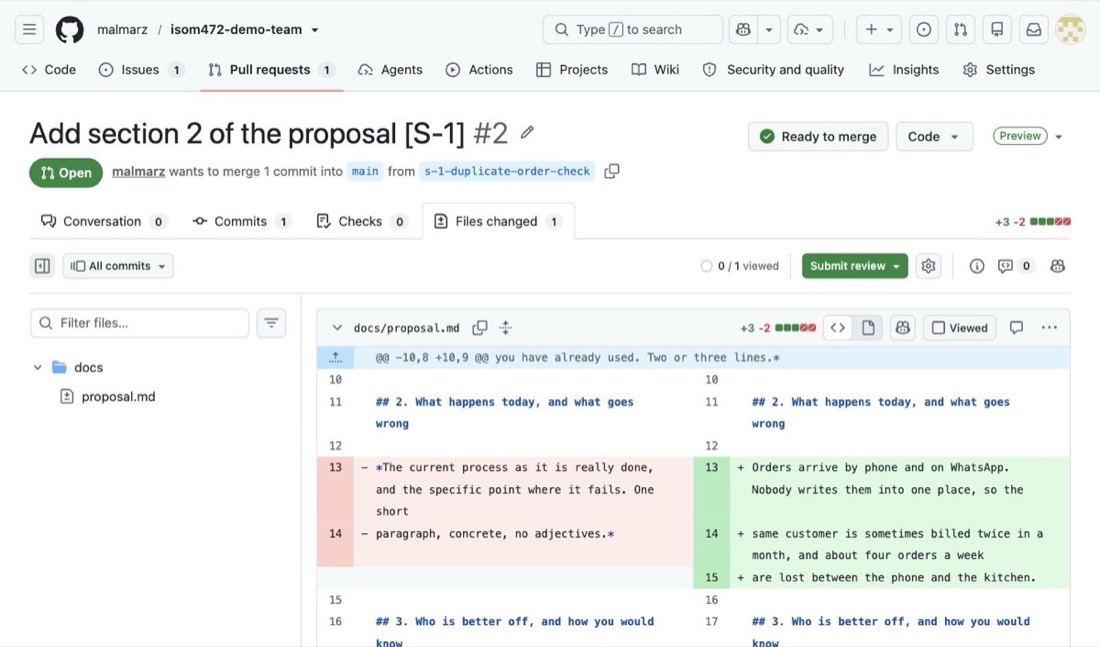This screenshot has height=647, width=1100.
Task: Open Copilot chat icon in header
Action: tap(743, 29)
